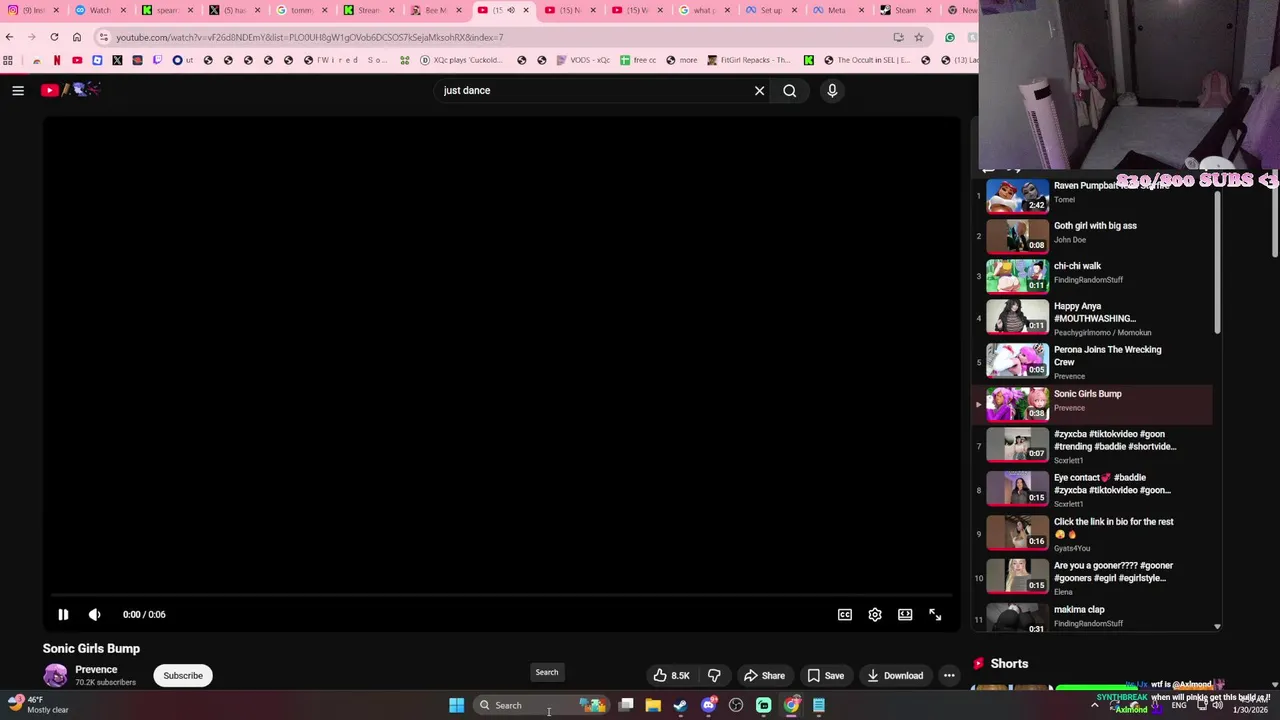Go to the YouTube home logo
1280x720 pixels.
click(70, 90)
